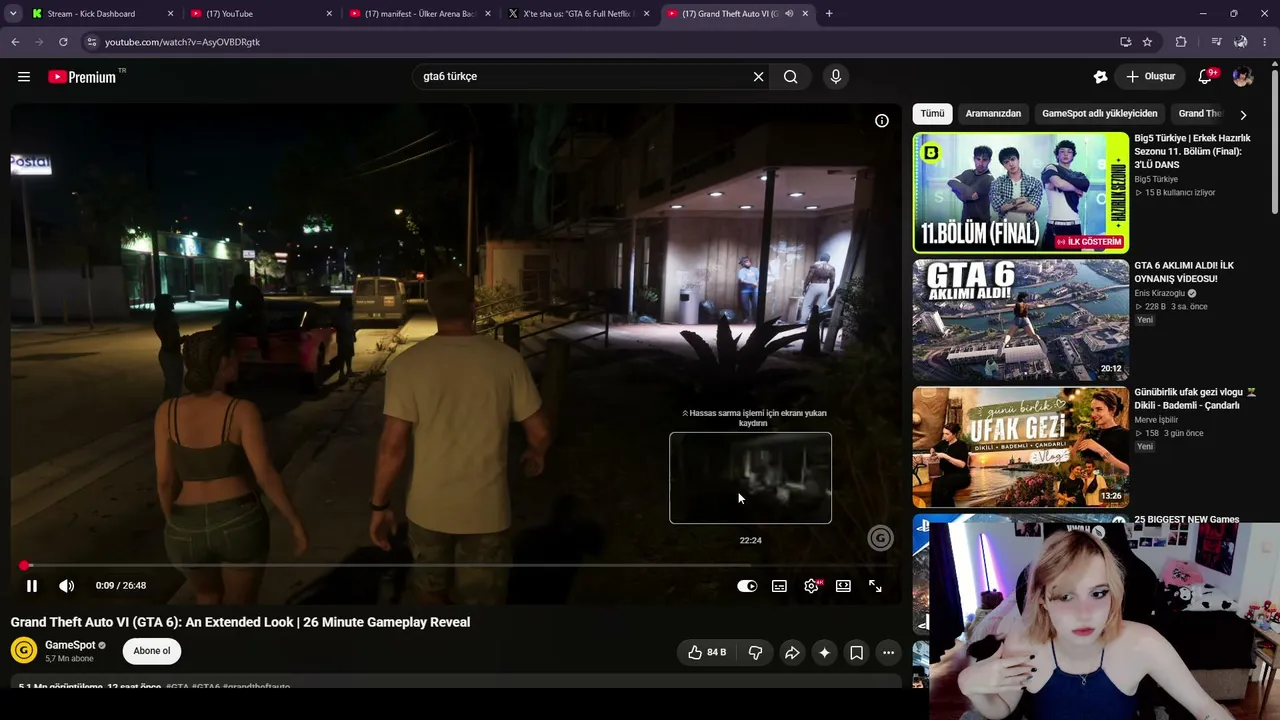Toggle subtitles on the player

pos(779,586)
